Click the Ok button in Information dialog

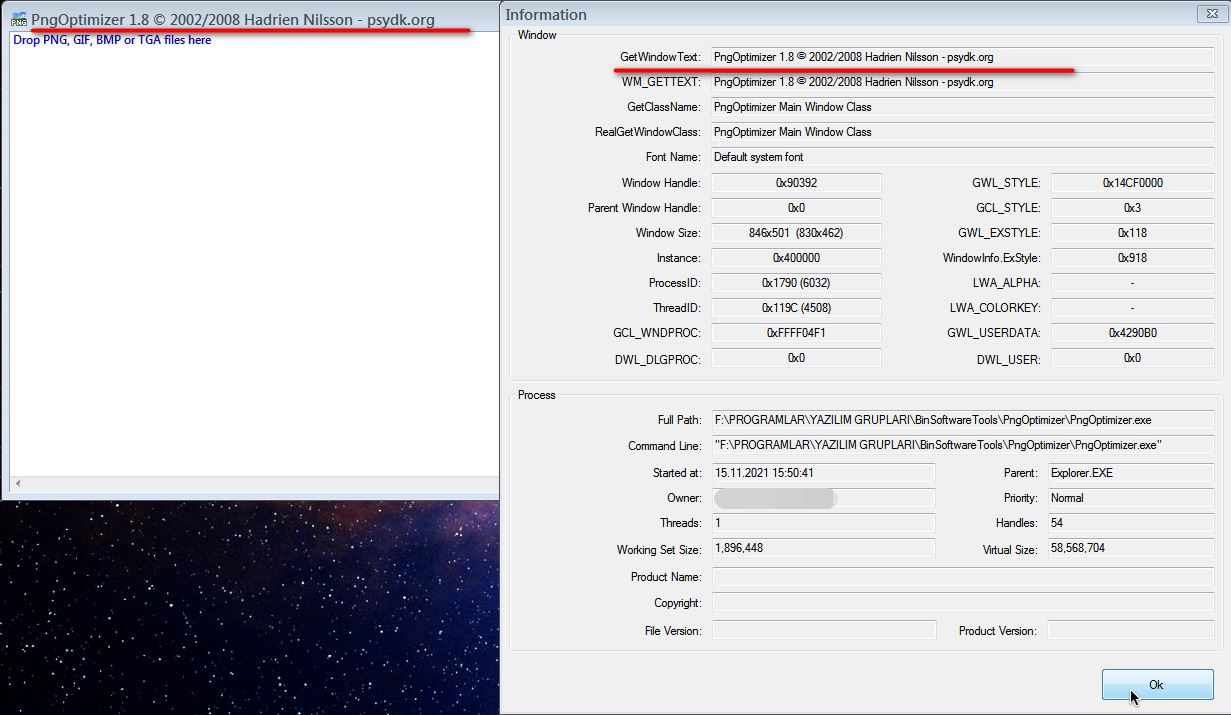pos(1157,685)
